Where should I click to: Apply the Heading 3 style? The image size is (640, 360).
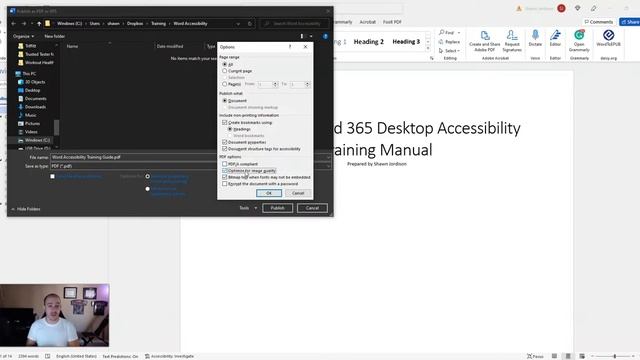point(406,42)
